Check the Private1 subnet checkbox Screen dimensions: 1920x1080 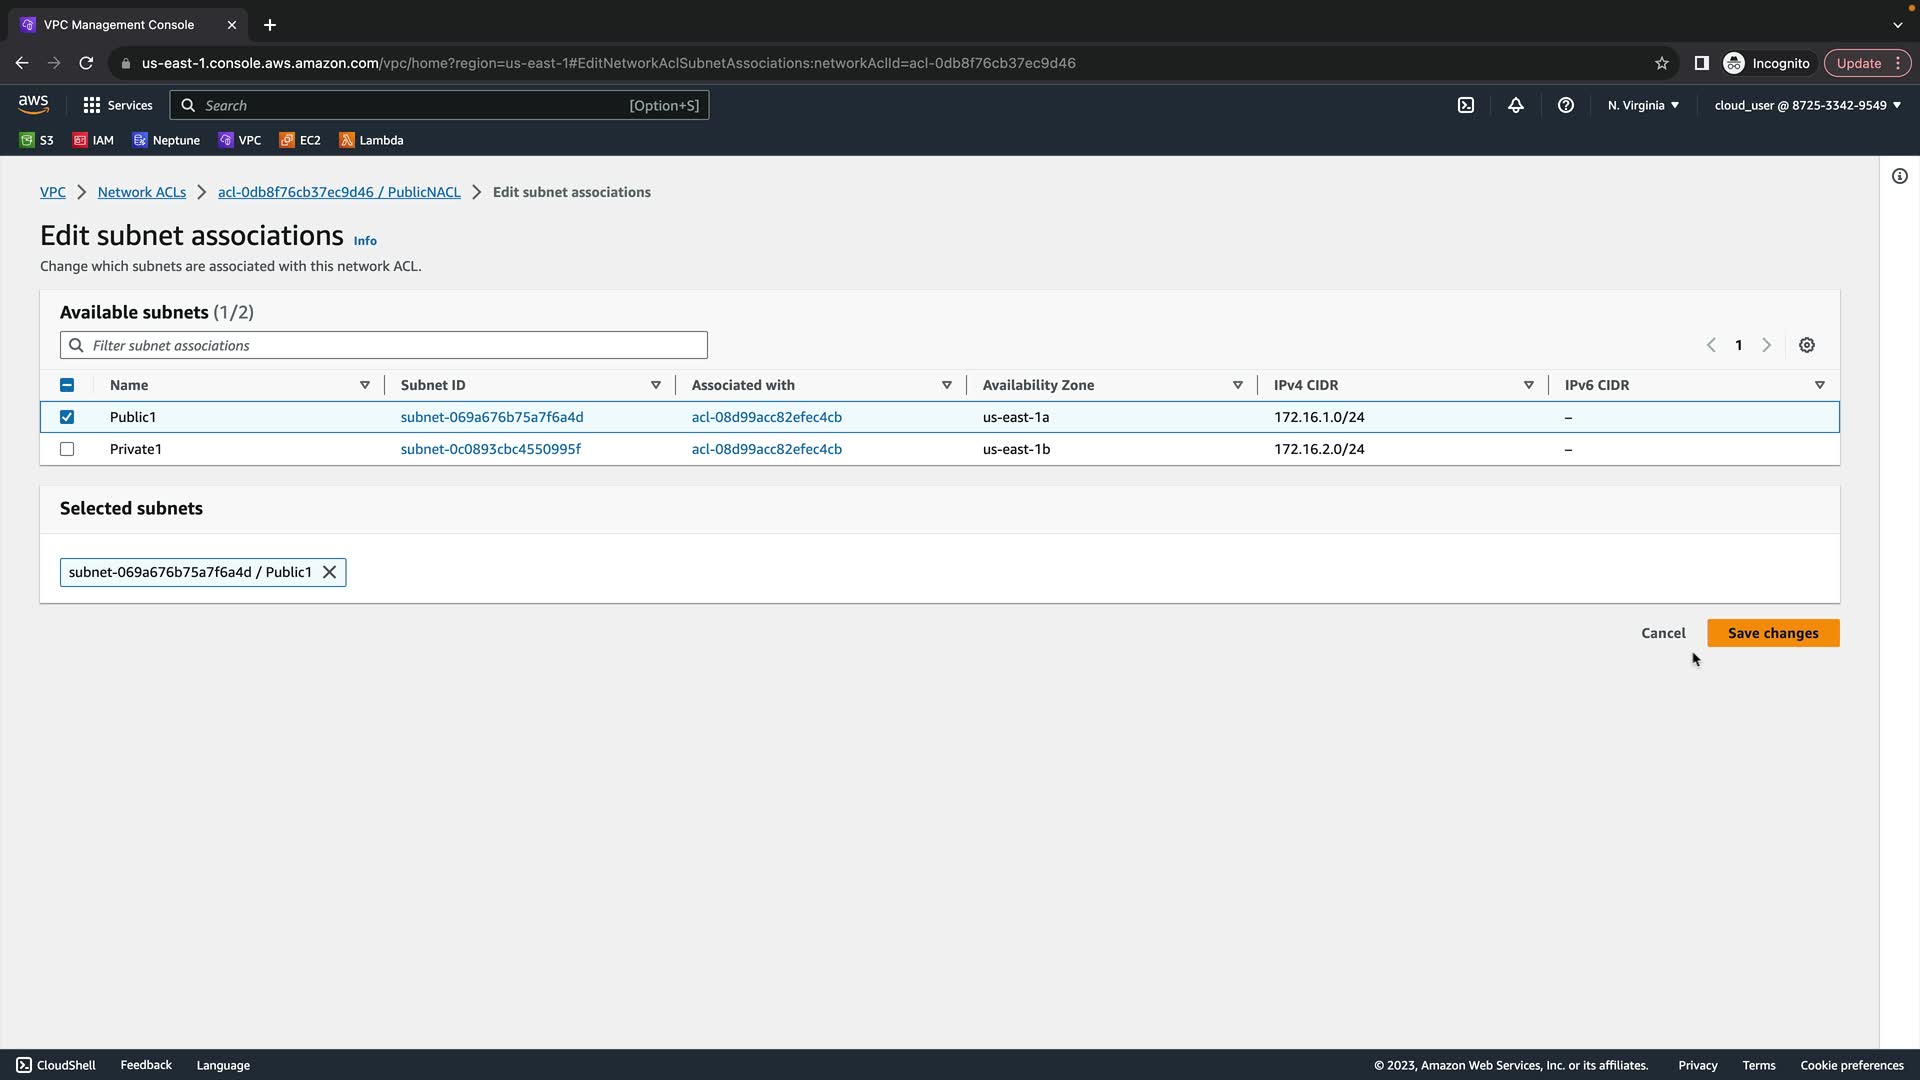tap(67, 449)
